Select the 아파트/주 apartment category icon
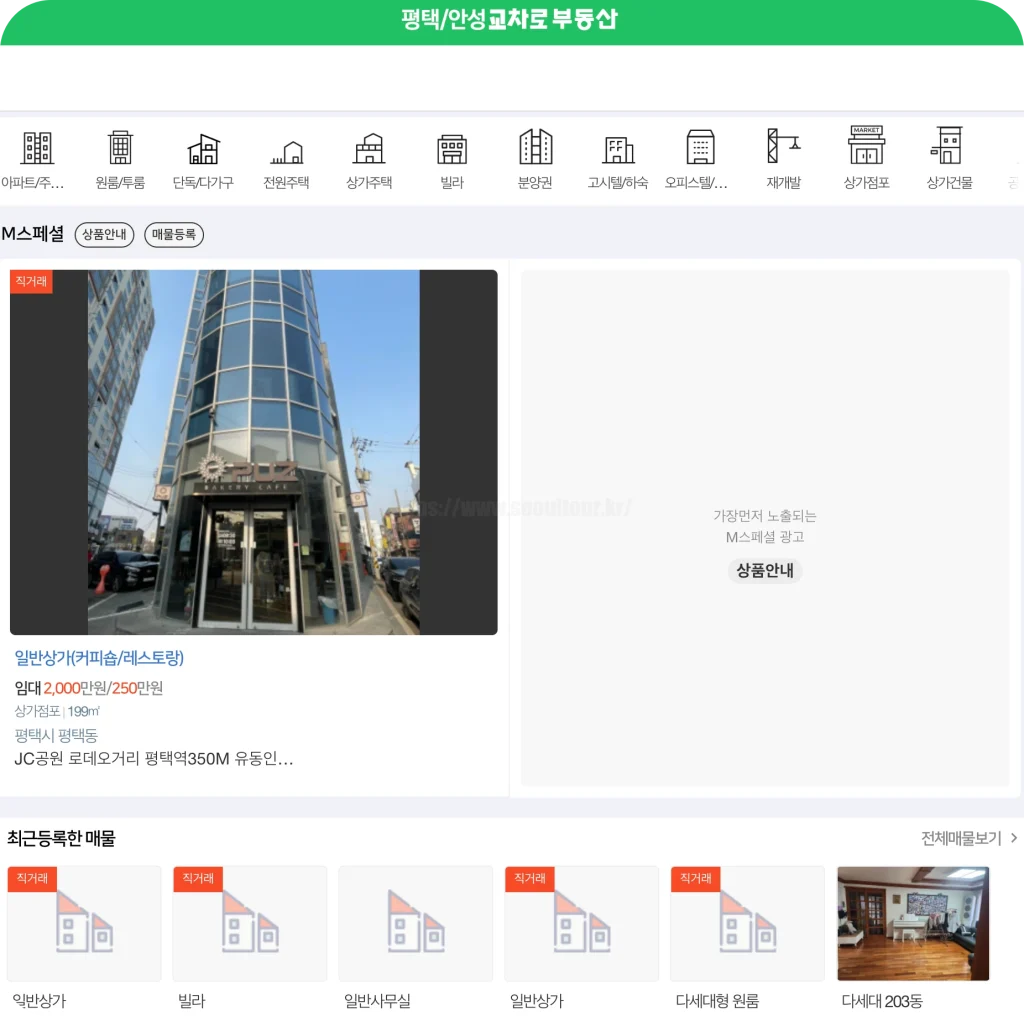 (x=37, y=148)
